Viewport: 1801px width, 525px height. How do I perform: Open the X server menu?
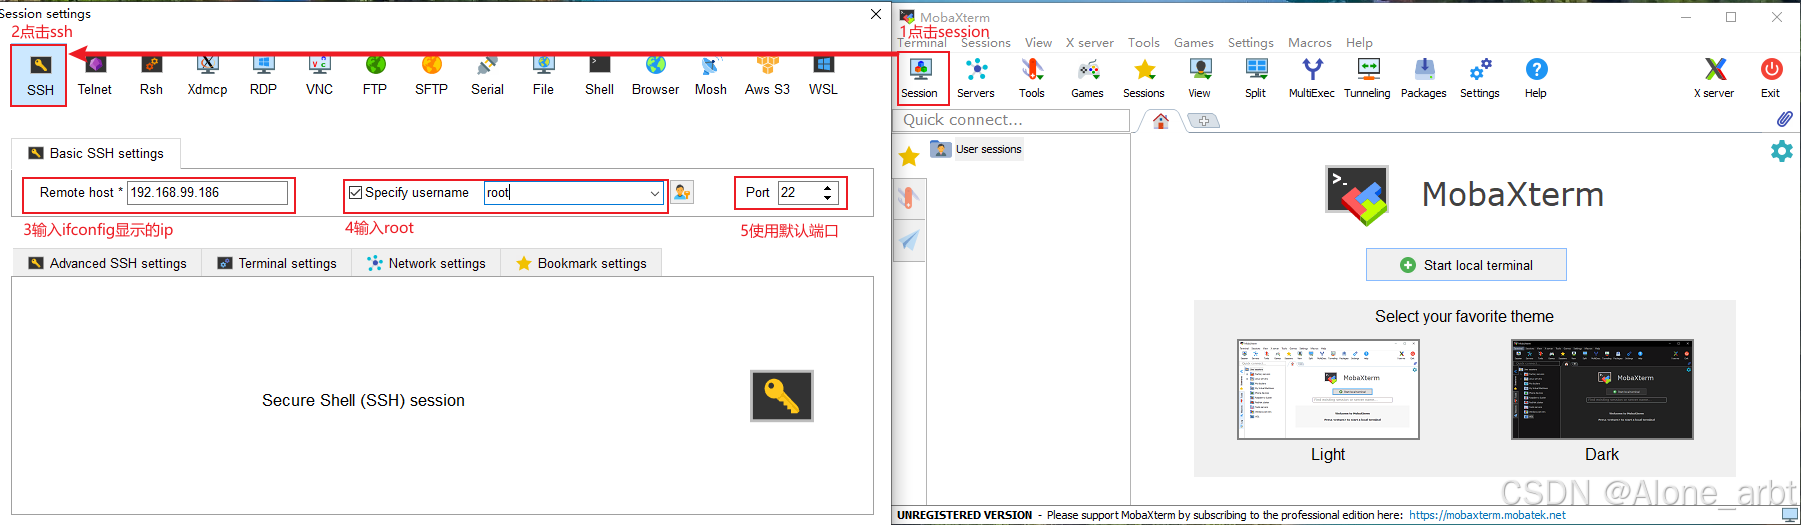pyautogui.click(x=1089, y=43)
